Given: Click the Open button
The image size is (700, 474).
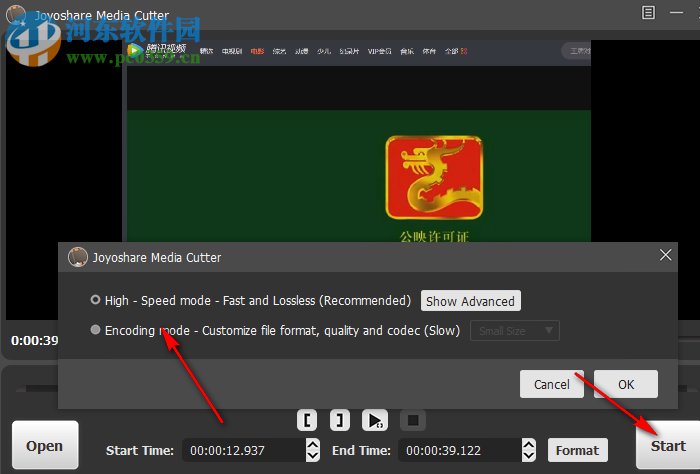Looking at the screenshot, I should [x=45, y=445].
